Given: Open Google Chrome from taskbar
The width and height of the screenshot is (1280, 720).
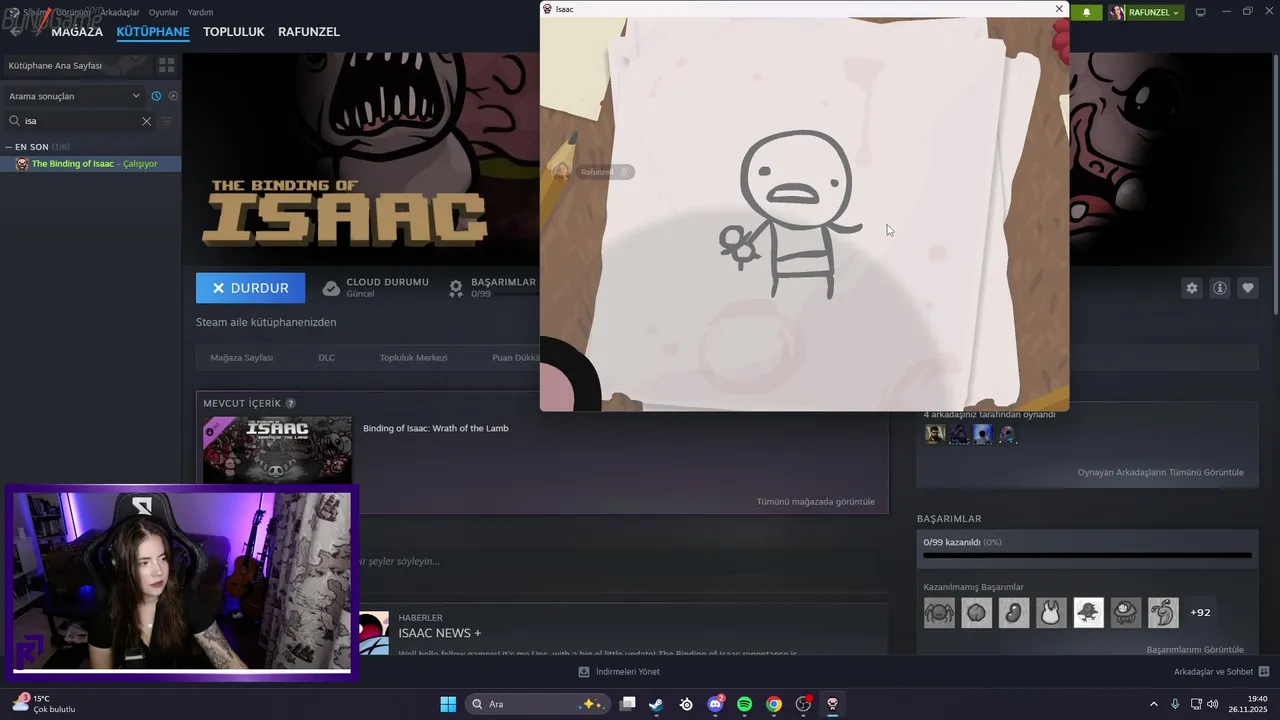Looking at the screenshot, I should tap(774, 704).
